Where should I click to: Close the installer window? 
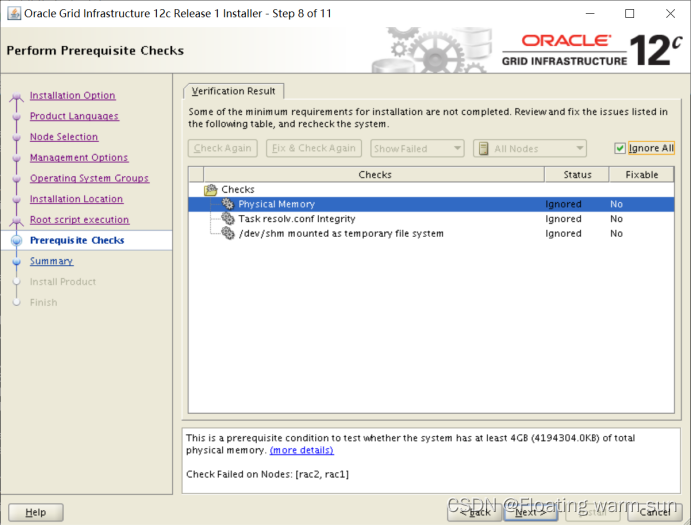pos(670,14)
